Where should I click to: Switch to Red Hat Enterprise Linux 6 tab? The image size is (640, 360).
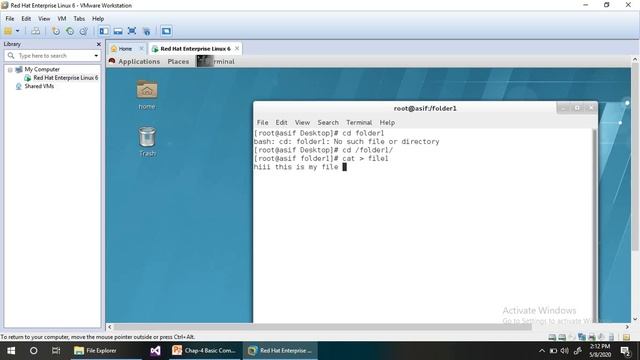195,49
